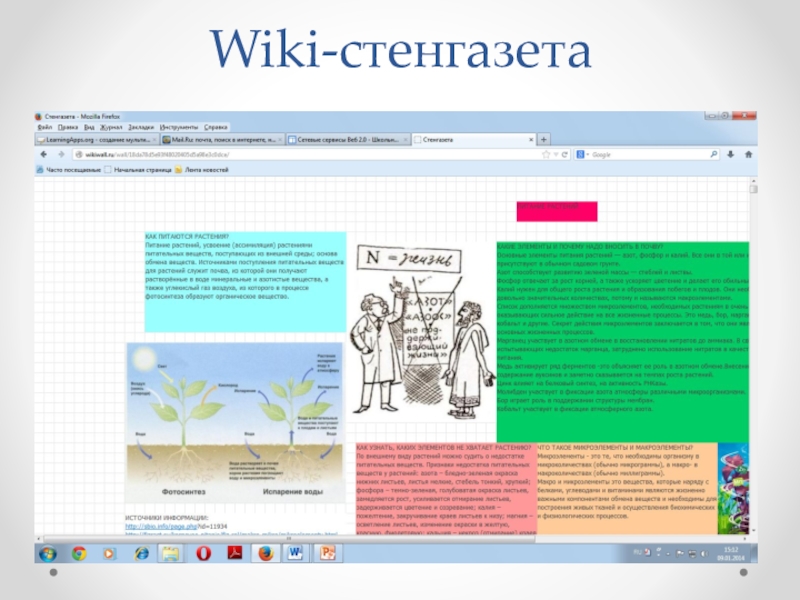Click the site identity icon in address bar
Viewport: 800px width, 600px height.
(x=79, y=155)
